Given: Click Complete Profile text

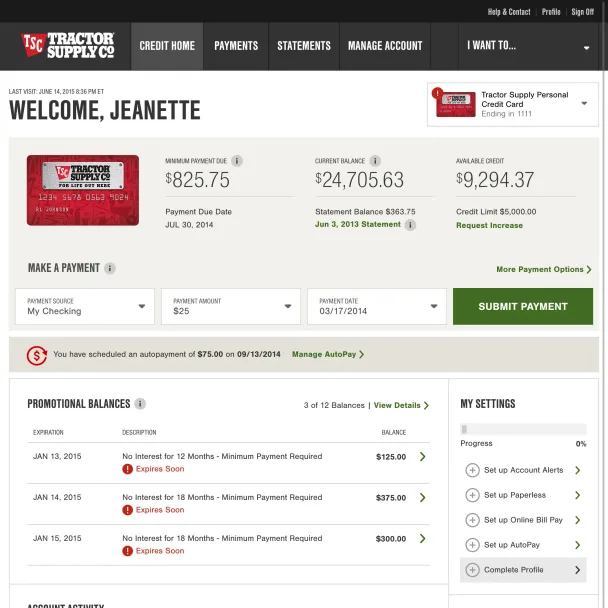Looking at the screenshot, I should (x=514, y=570).
